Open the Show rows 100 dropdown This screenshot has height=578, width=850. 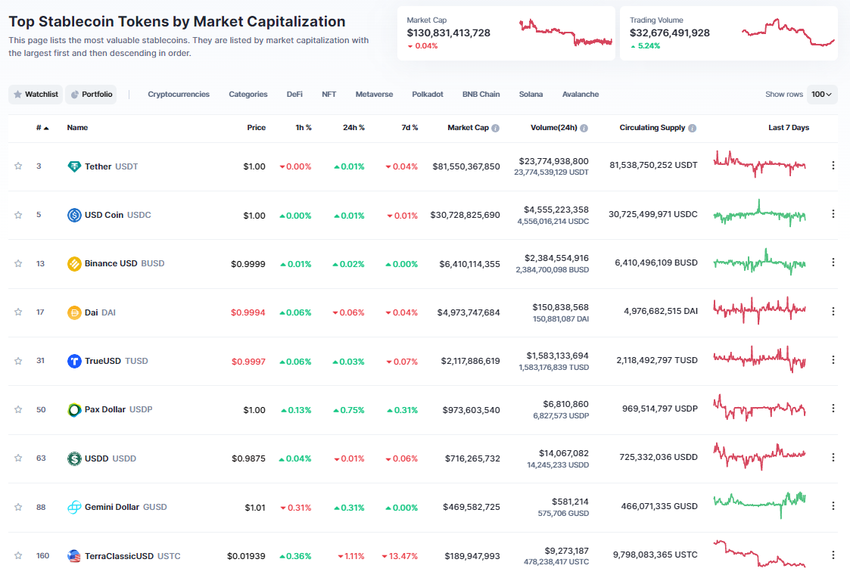[823, 94]
